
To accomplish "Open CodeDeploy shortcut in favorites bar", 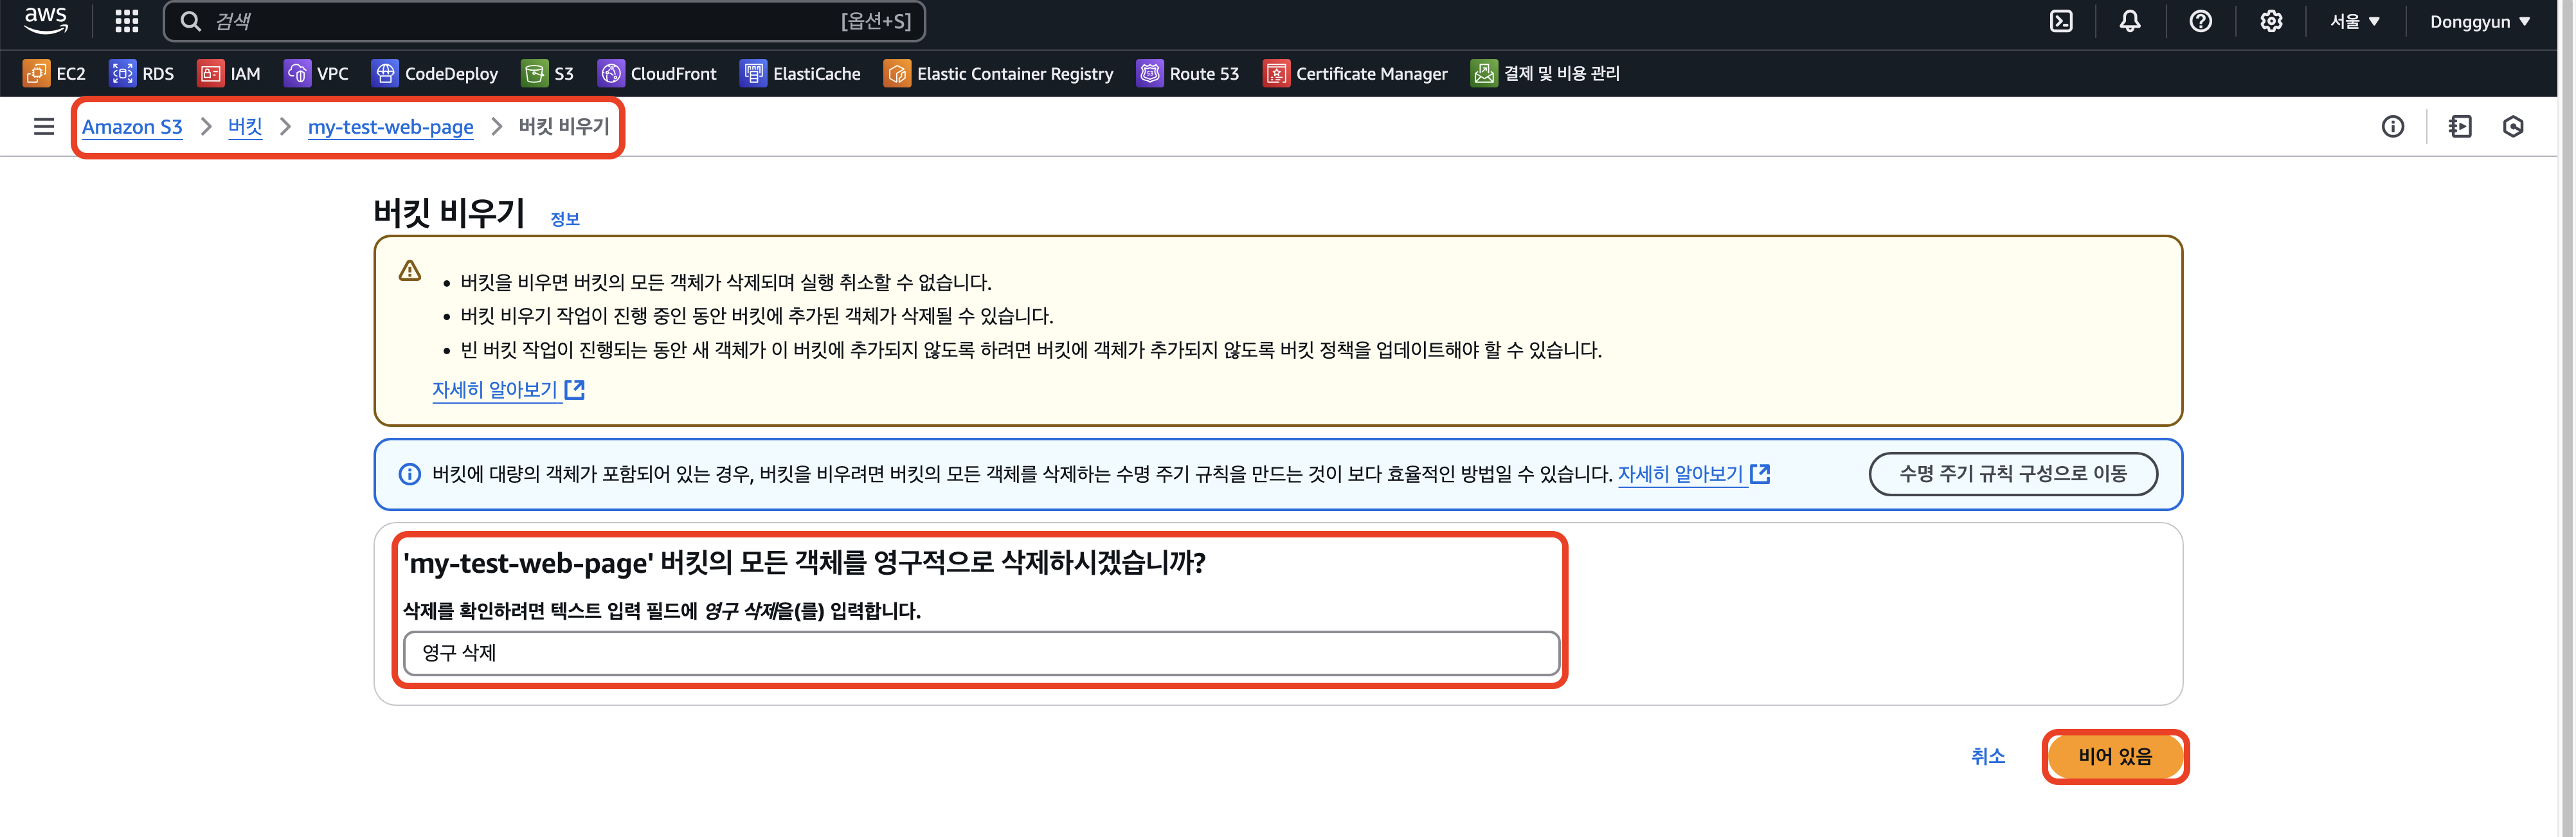I will tap(435, 73).
